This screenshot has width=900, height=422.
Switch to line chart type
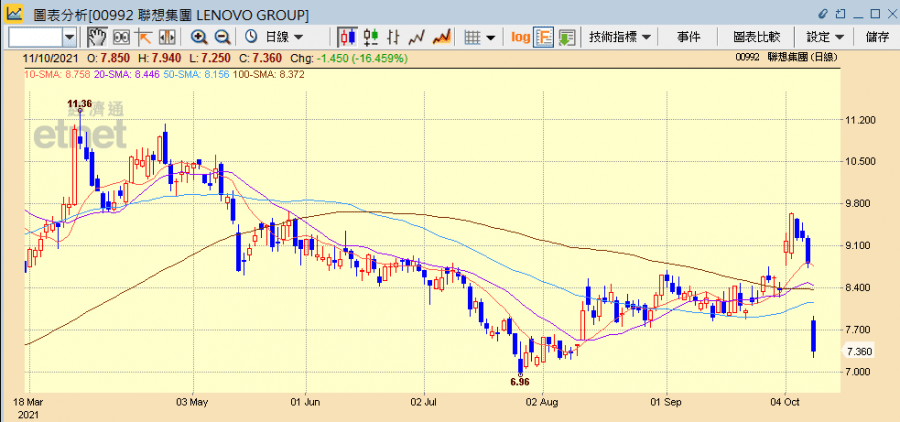417,37
